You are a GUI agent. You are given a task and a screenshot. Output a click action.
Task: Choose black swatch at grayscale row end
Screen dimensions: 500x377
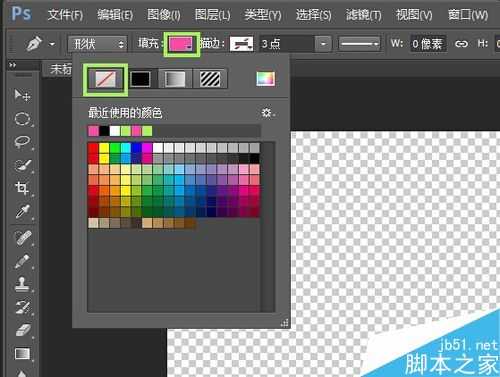[x=255, y=159]
